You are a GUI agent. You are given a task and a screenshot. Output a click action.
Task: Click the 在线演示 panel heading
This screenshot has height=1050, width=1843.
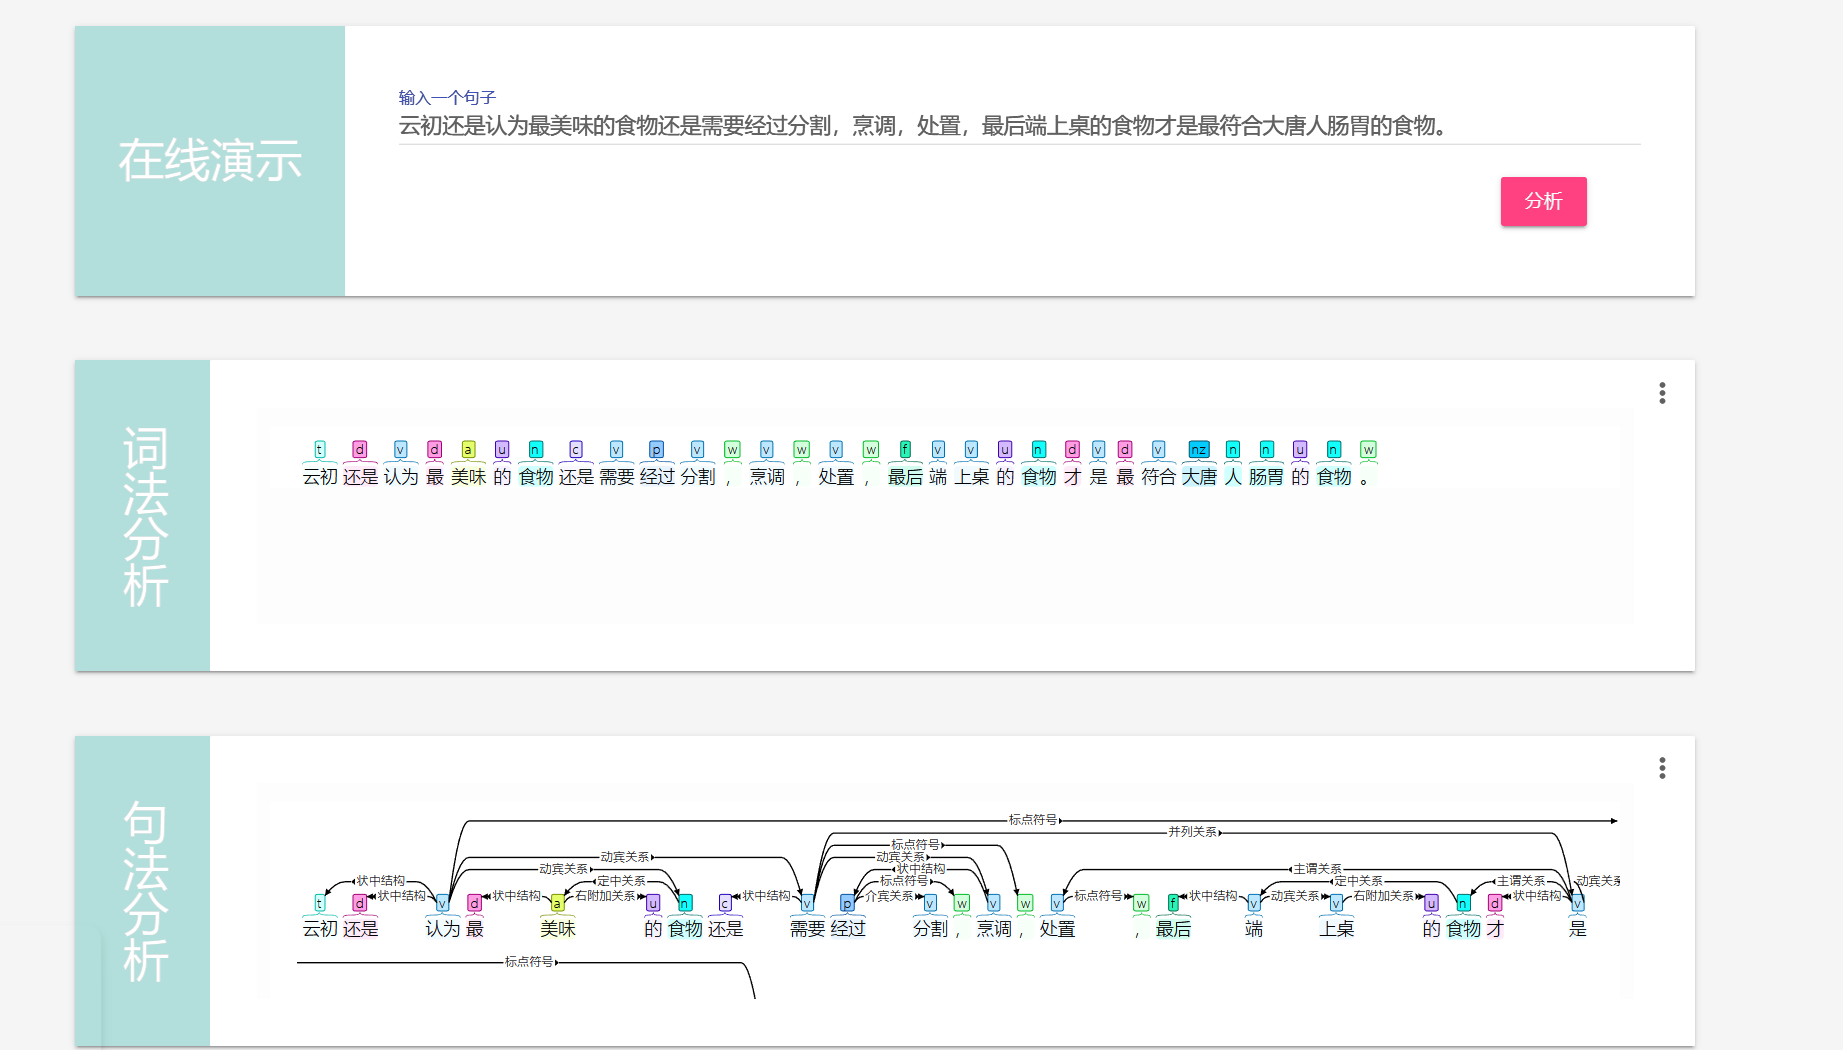tap(210, 161)
